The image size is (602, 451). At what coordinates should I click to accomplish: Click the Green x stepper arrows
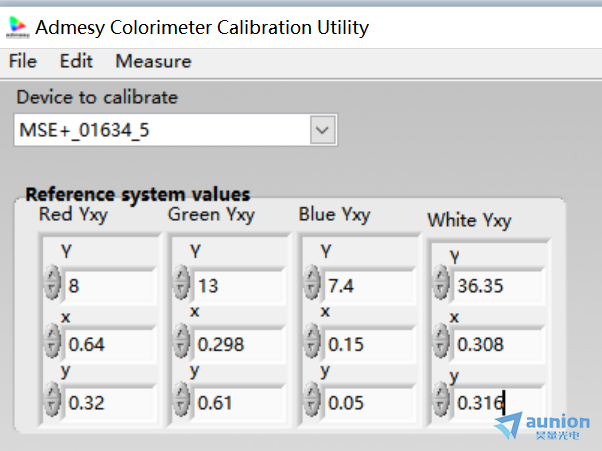click(181, 341)
